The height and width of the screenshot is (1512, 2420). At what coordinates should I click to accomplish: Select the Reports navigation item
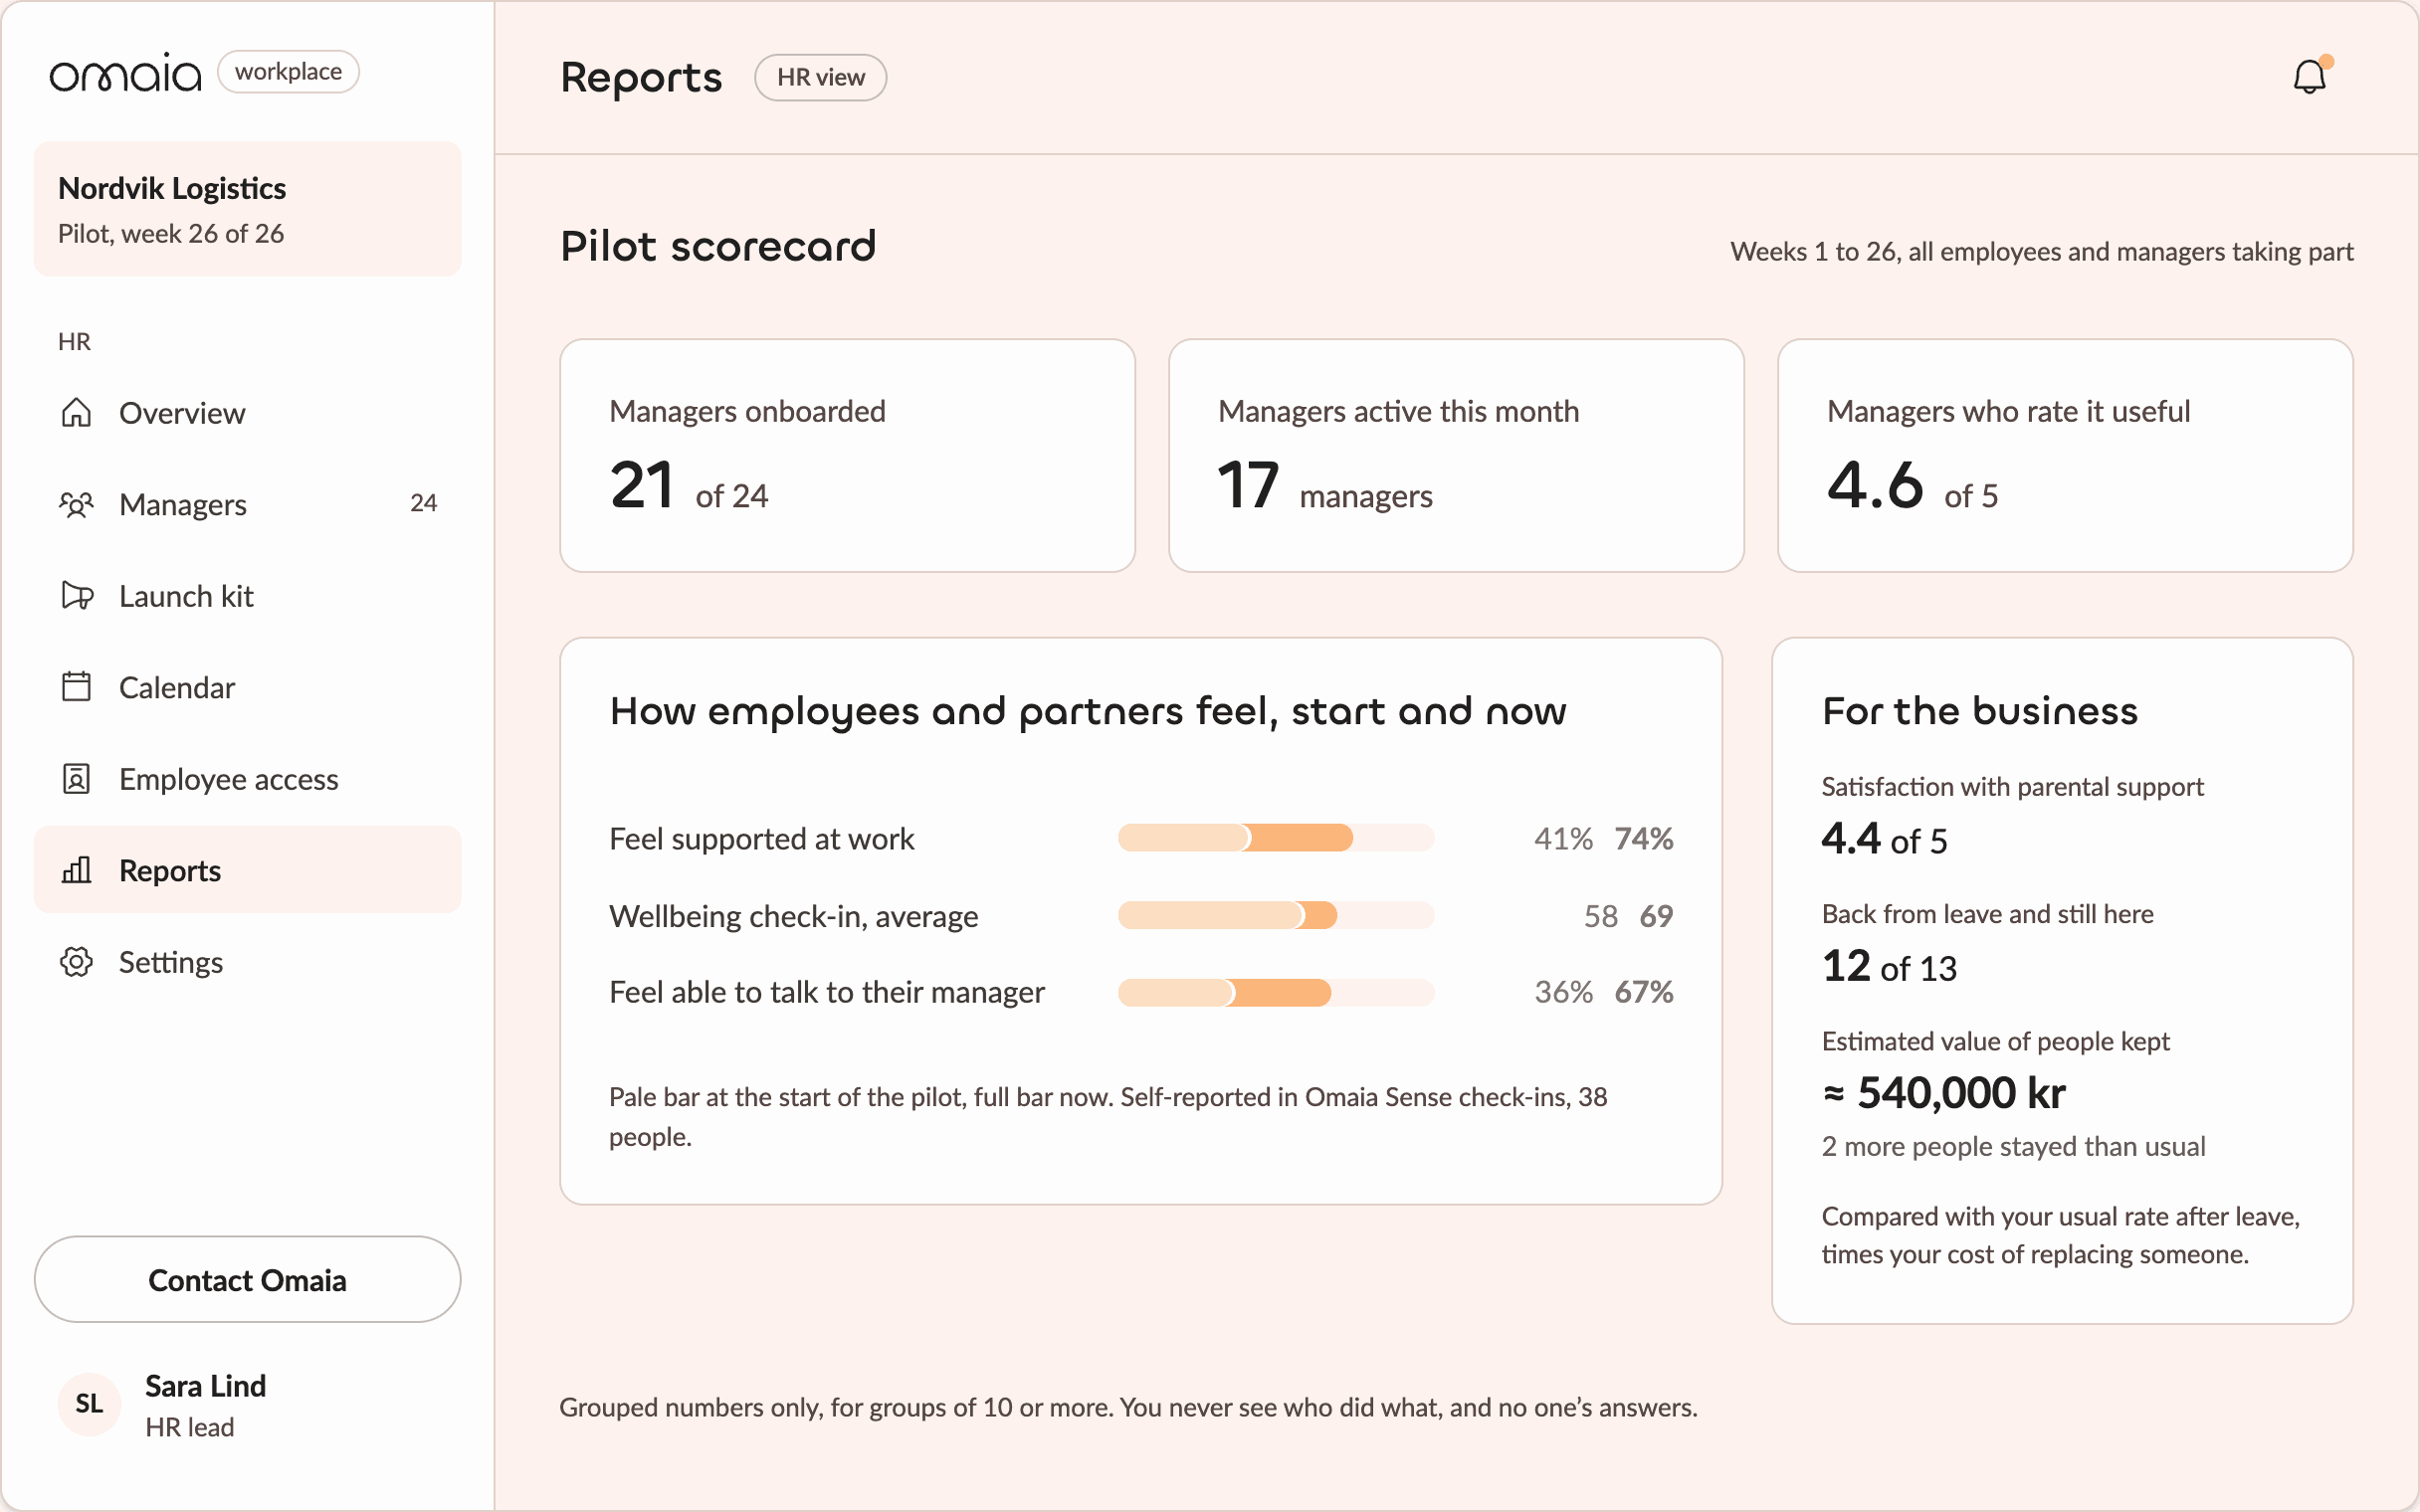coord(247,870)
